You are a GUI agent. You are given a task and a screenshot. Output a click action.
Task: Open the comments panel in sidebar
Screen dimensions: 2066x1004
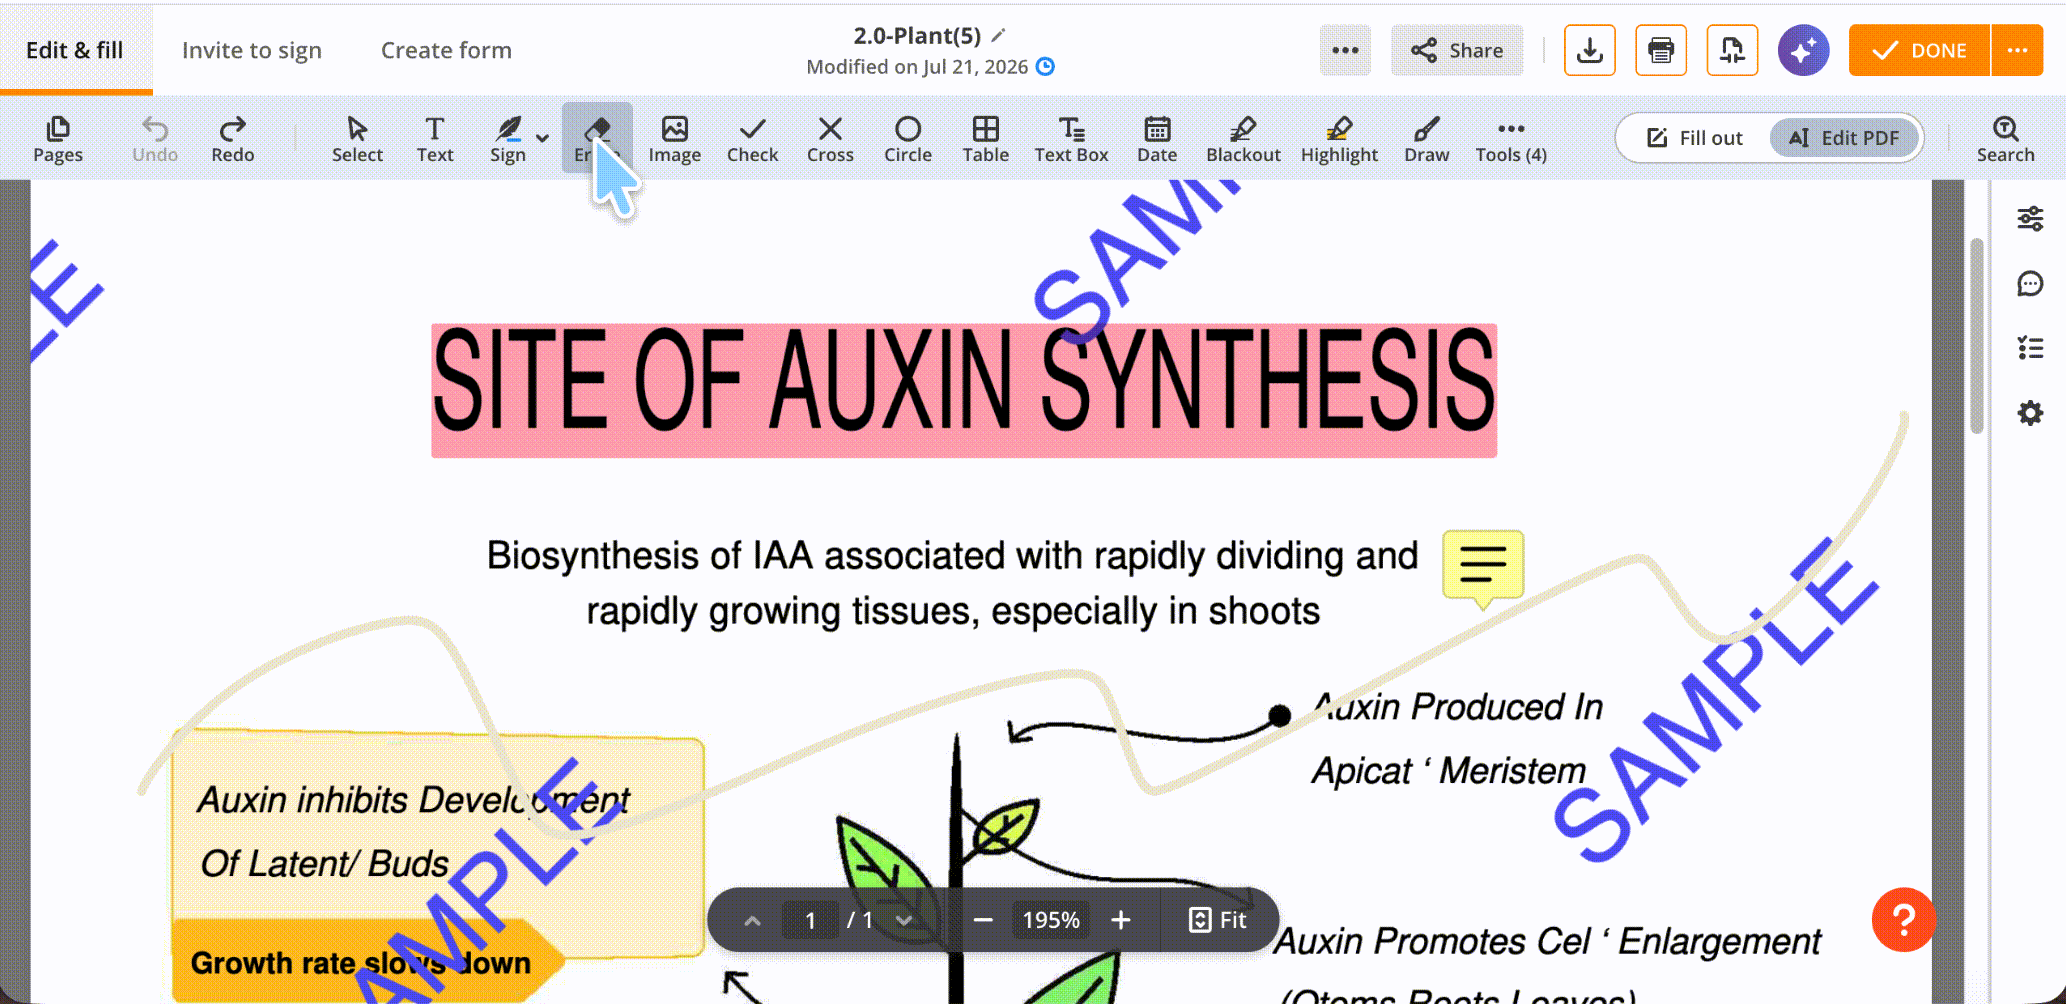click(x=2030, y=284)
